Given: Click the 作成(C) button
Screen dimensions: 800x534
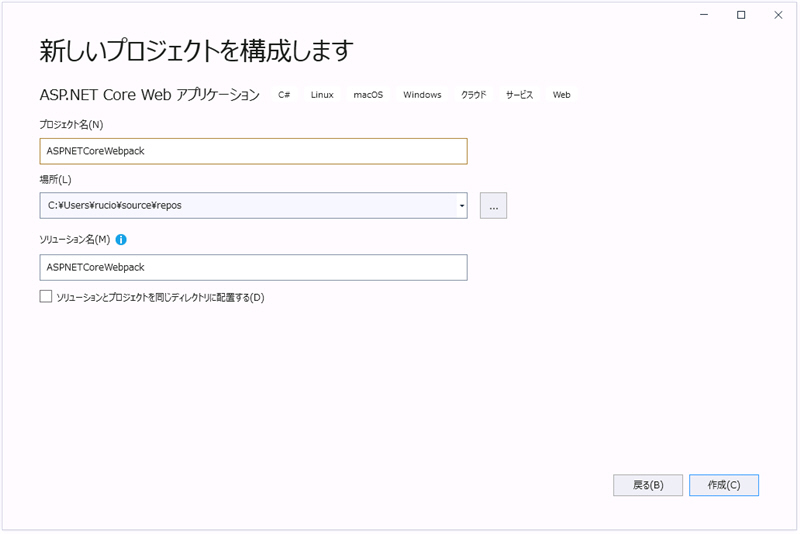Looking at the screenshot, I should (x=723, y=485).
